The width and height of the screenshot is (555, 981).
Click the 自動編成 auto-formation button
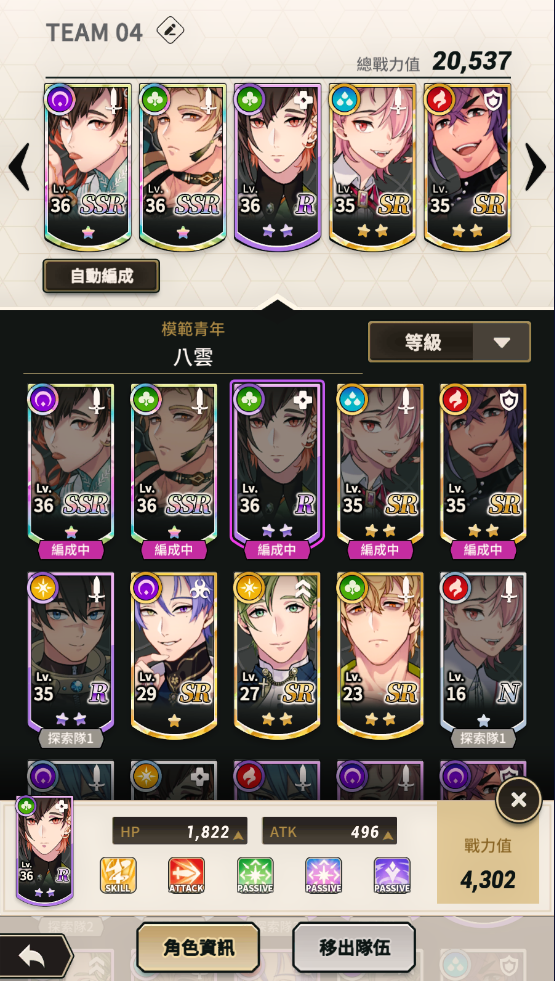[101, 276]
